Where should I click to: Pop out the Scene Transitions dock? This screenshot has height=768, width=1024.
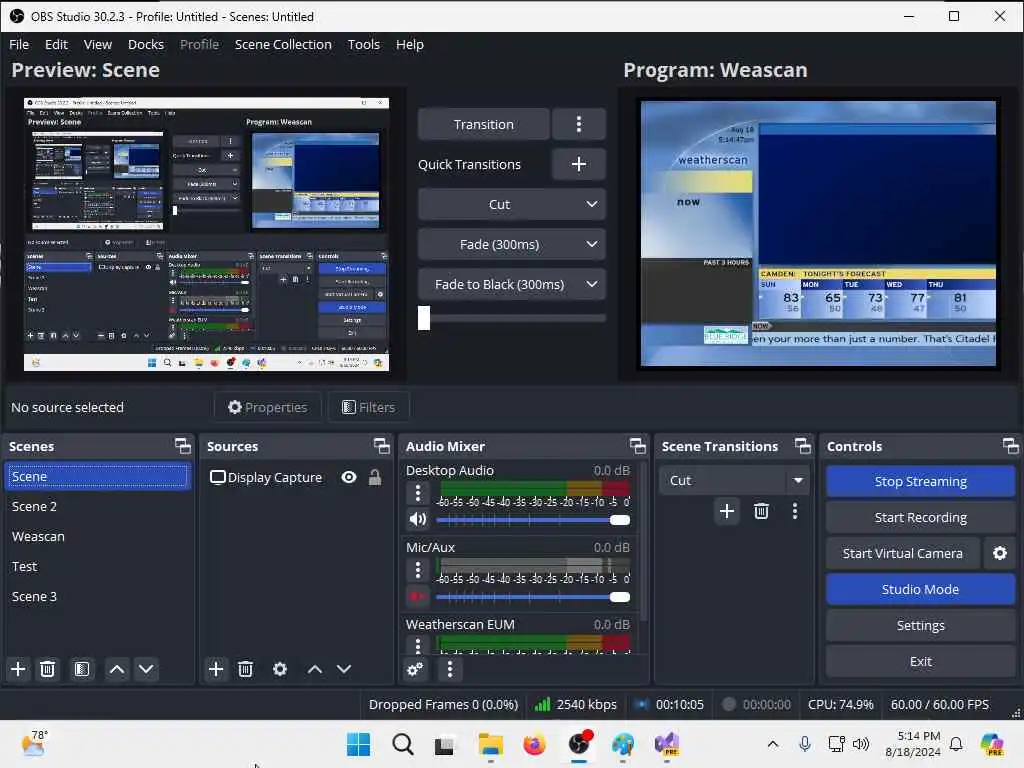coord(803,446)
